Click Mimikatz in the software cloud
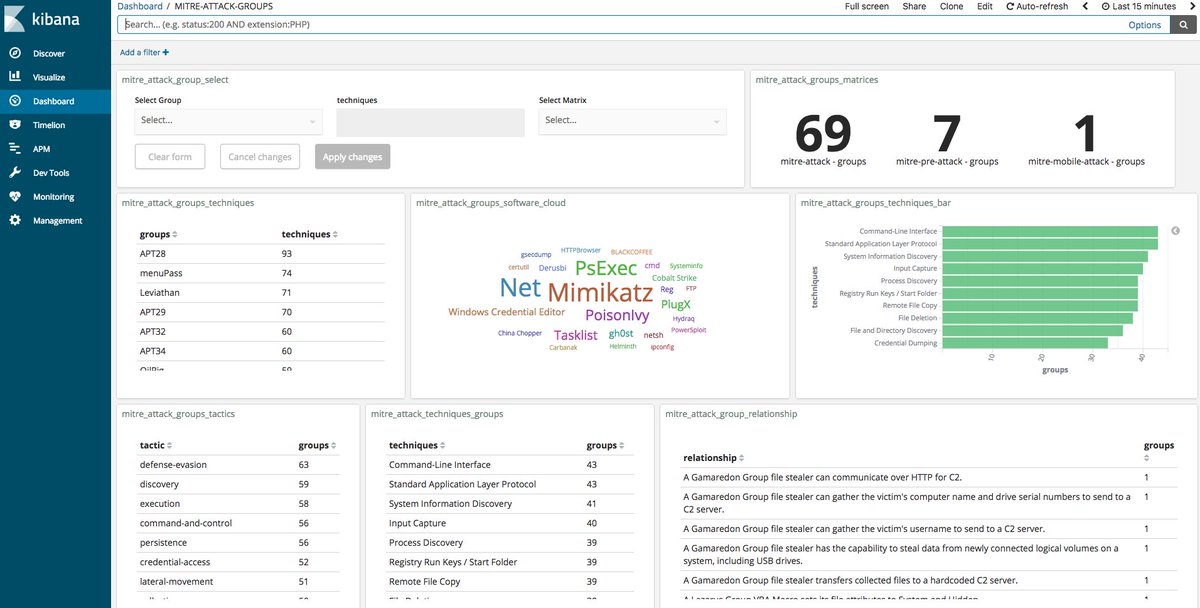Image resolution: width=1200 pixels, height=608 pixels. click(598, 292)
